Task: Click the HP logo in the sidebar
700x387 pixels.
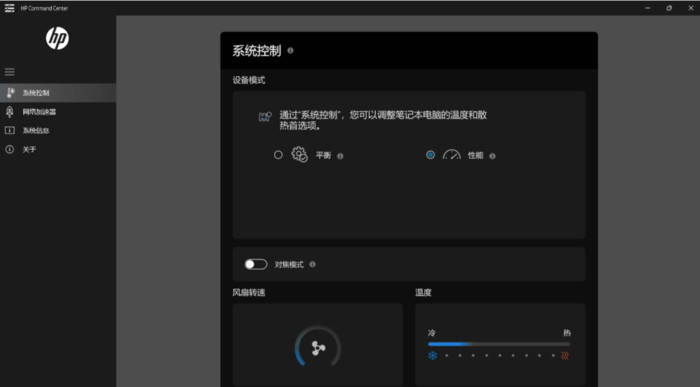Action: tap(57, 38)
